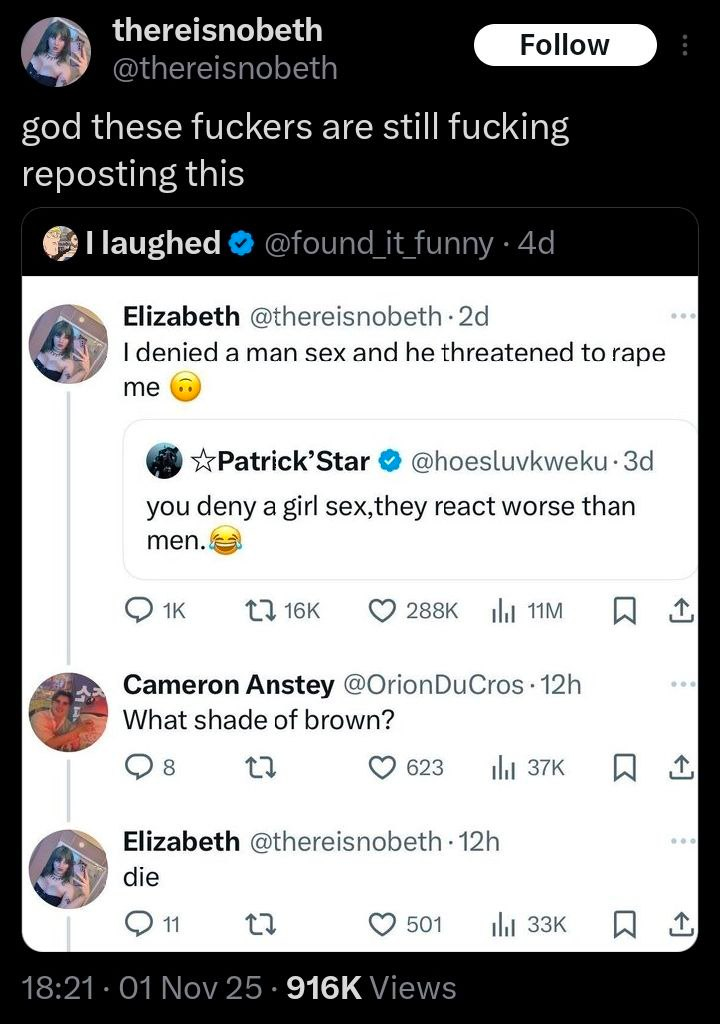Image resolution: width=720 pixels, height=1024 pixels.
Task: Click reply icon on the "die" tweet
Action: pos(137,925)
